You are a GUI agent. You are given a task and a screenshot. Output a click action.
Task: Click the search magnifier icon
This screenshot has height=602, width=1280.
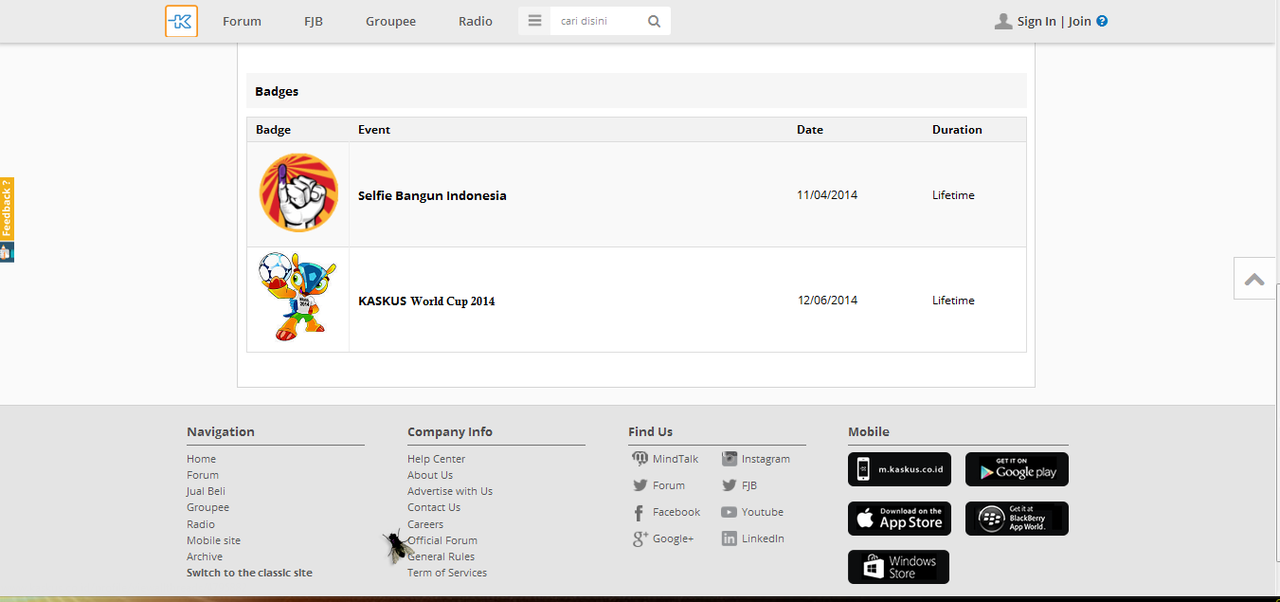[654, 21]
